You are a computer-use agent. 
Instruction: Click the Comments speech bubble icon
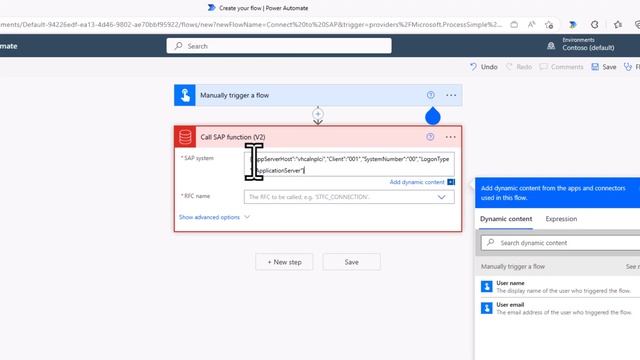coord(543,67)
